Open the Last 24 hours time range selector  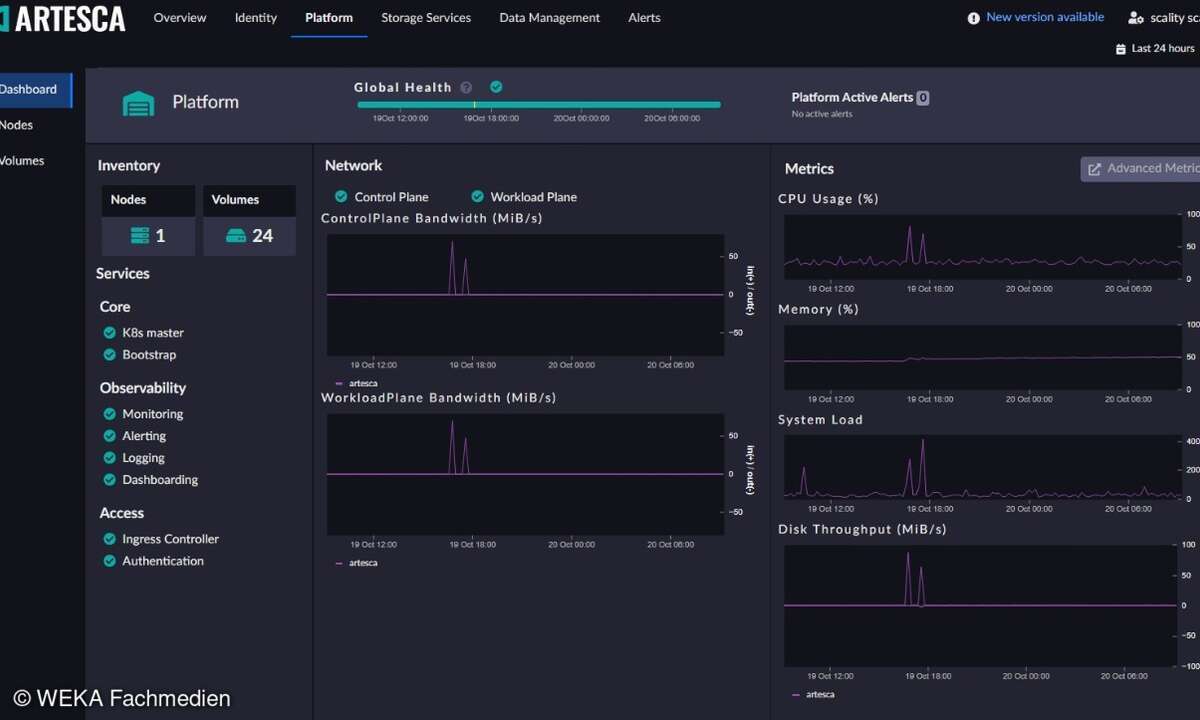(1156, 48)
